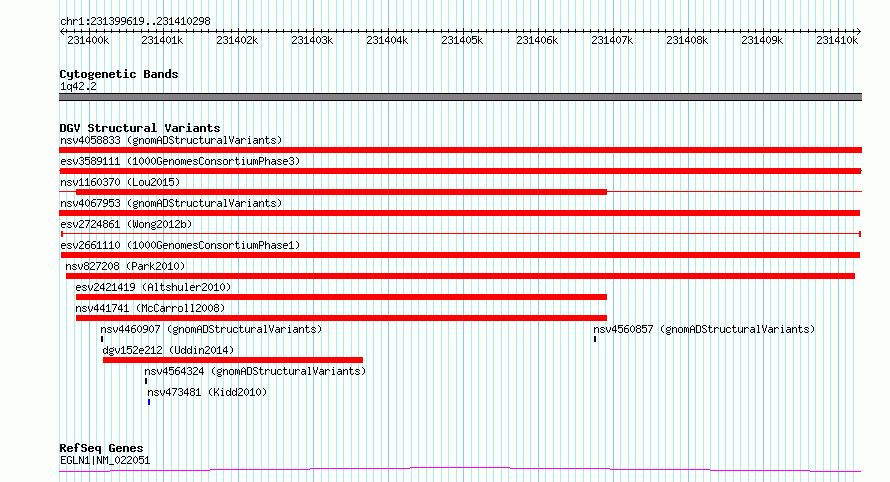
Task: Click the 231402k ruler tick label
Action: [x=237, y=41]
